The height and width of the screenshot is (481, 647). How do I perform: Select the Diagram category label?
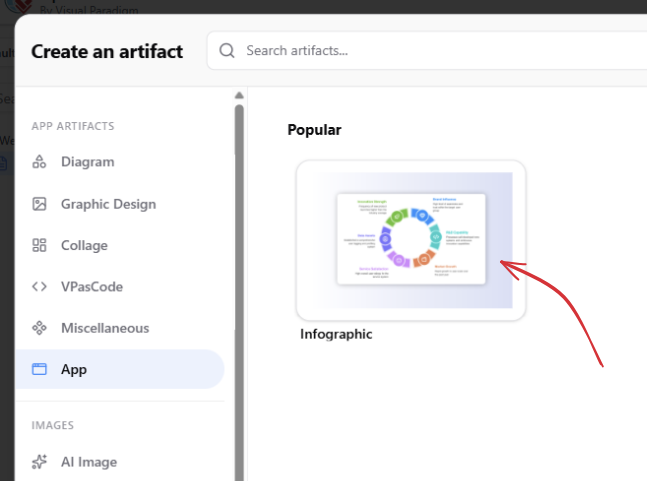point(87,162)
